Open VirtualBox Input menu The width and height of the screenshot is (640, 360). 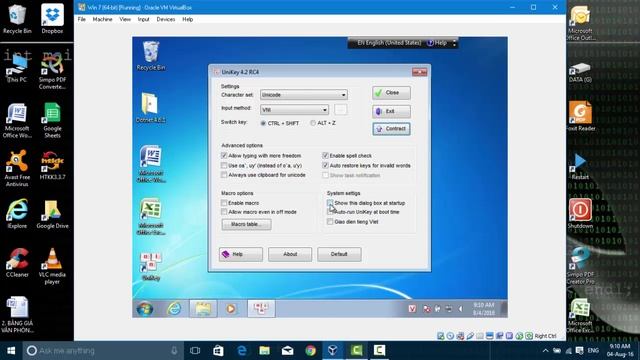[143, 19]
